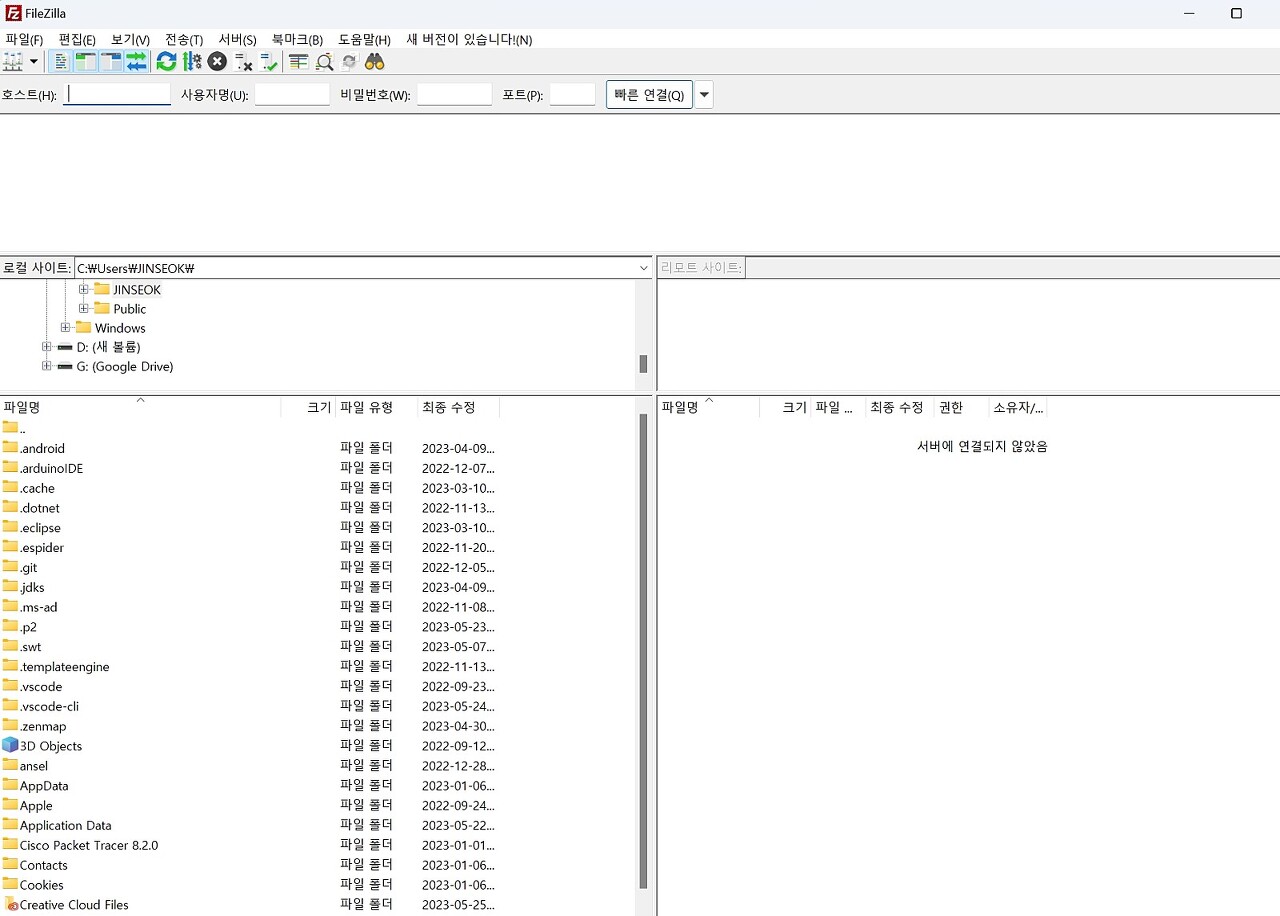
Task: Open Site Manager dropdown arrow
Action: (34, 62)
